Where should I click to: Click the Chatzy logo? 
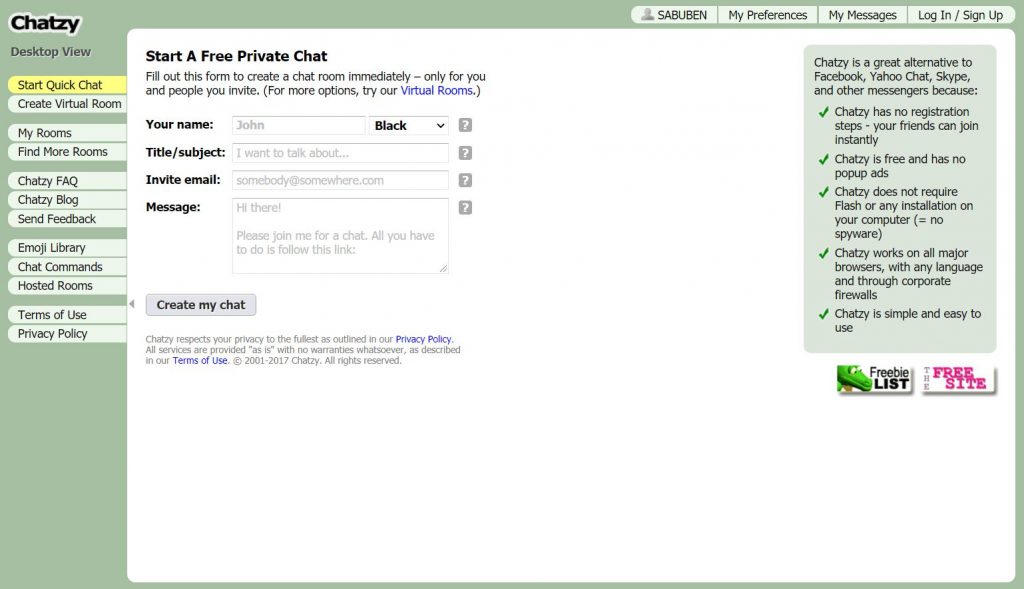45,22
